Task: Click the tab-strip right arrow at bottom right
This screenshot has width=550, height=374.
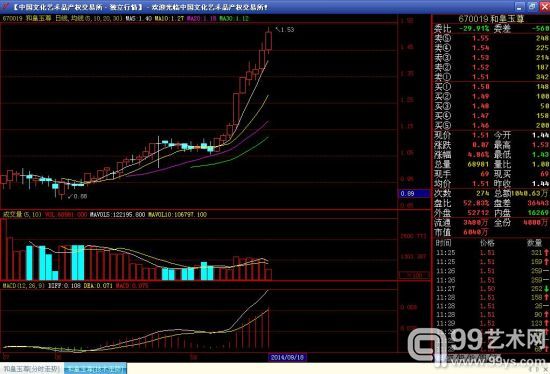Action: tap(537, 369)
